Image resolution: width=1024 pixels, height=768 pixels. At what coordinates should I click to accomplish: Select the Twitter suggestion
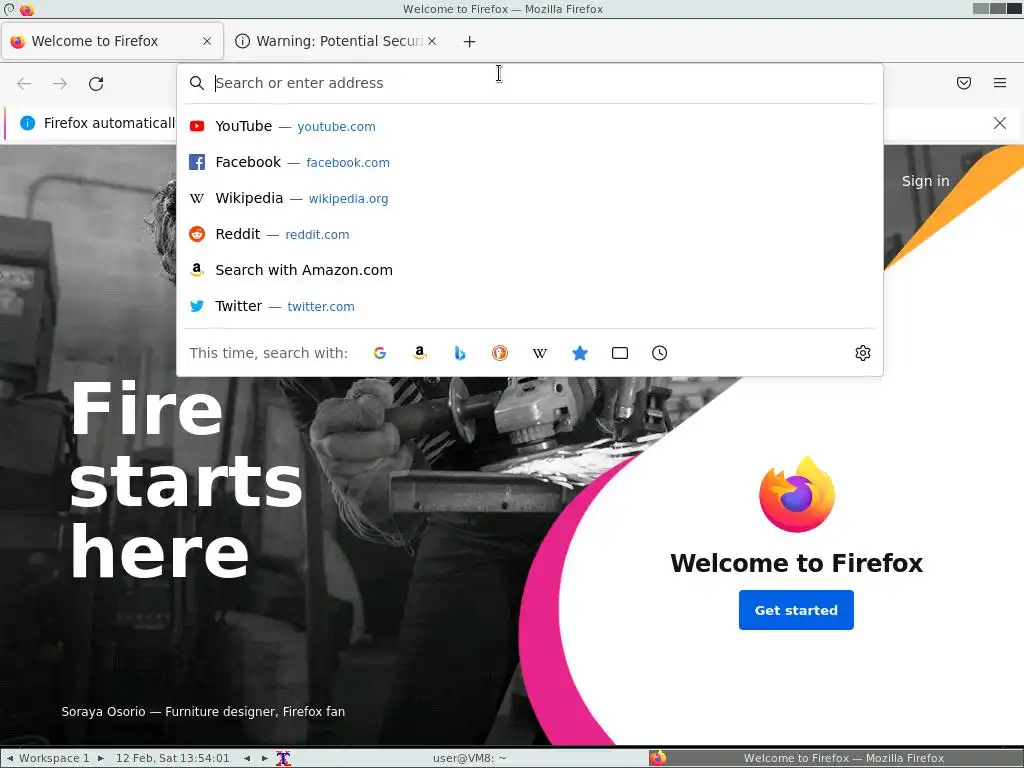[x=530, y=306]
